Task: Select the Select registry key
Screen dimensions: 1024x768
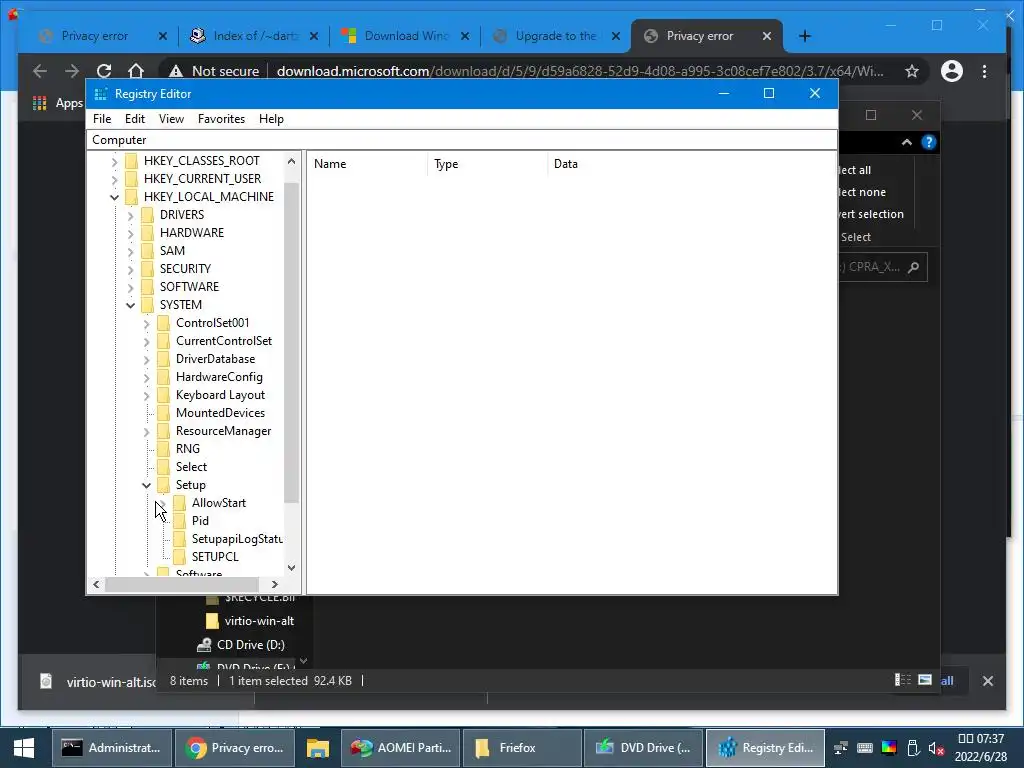Action: click(x=191, y=467)
